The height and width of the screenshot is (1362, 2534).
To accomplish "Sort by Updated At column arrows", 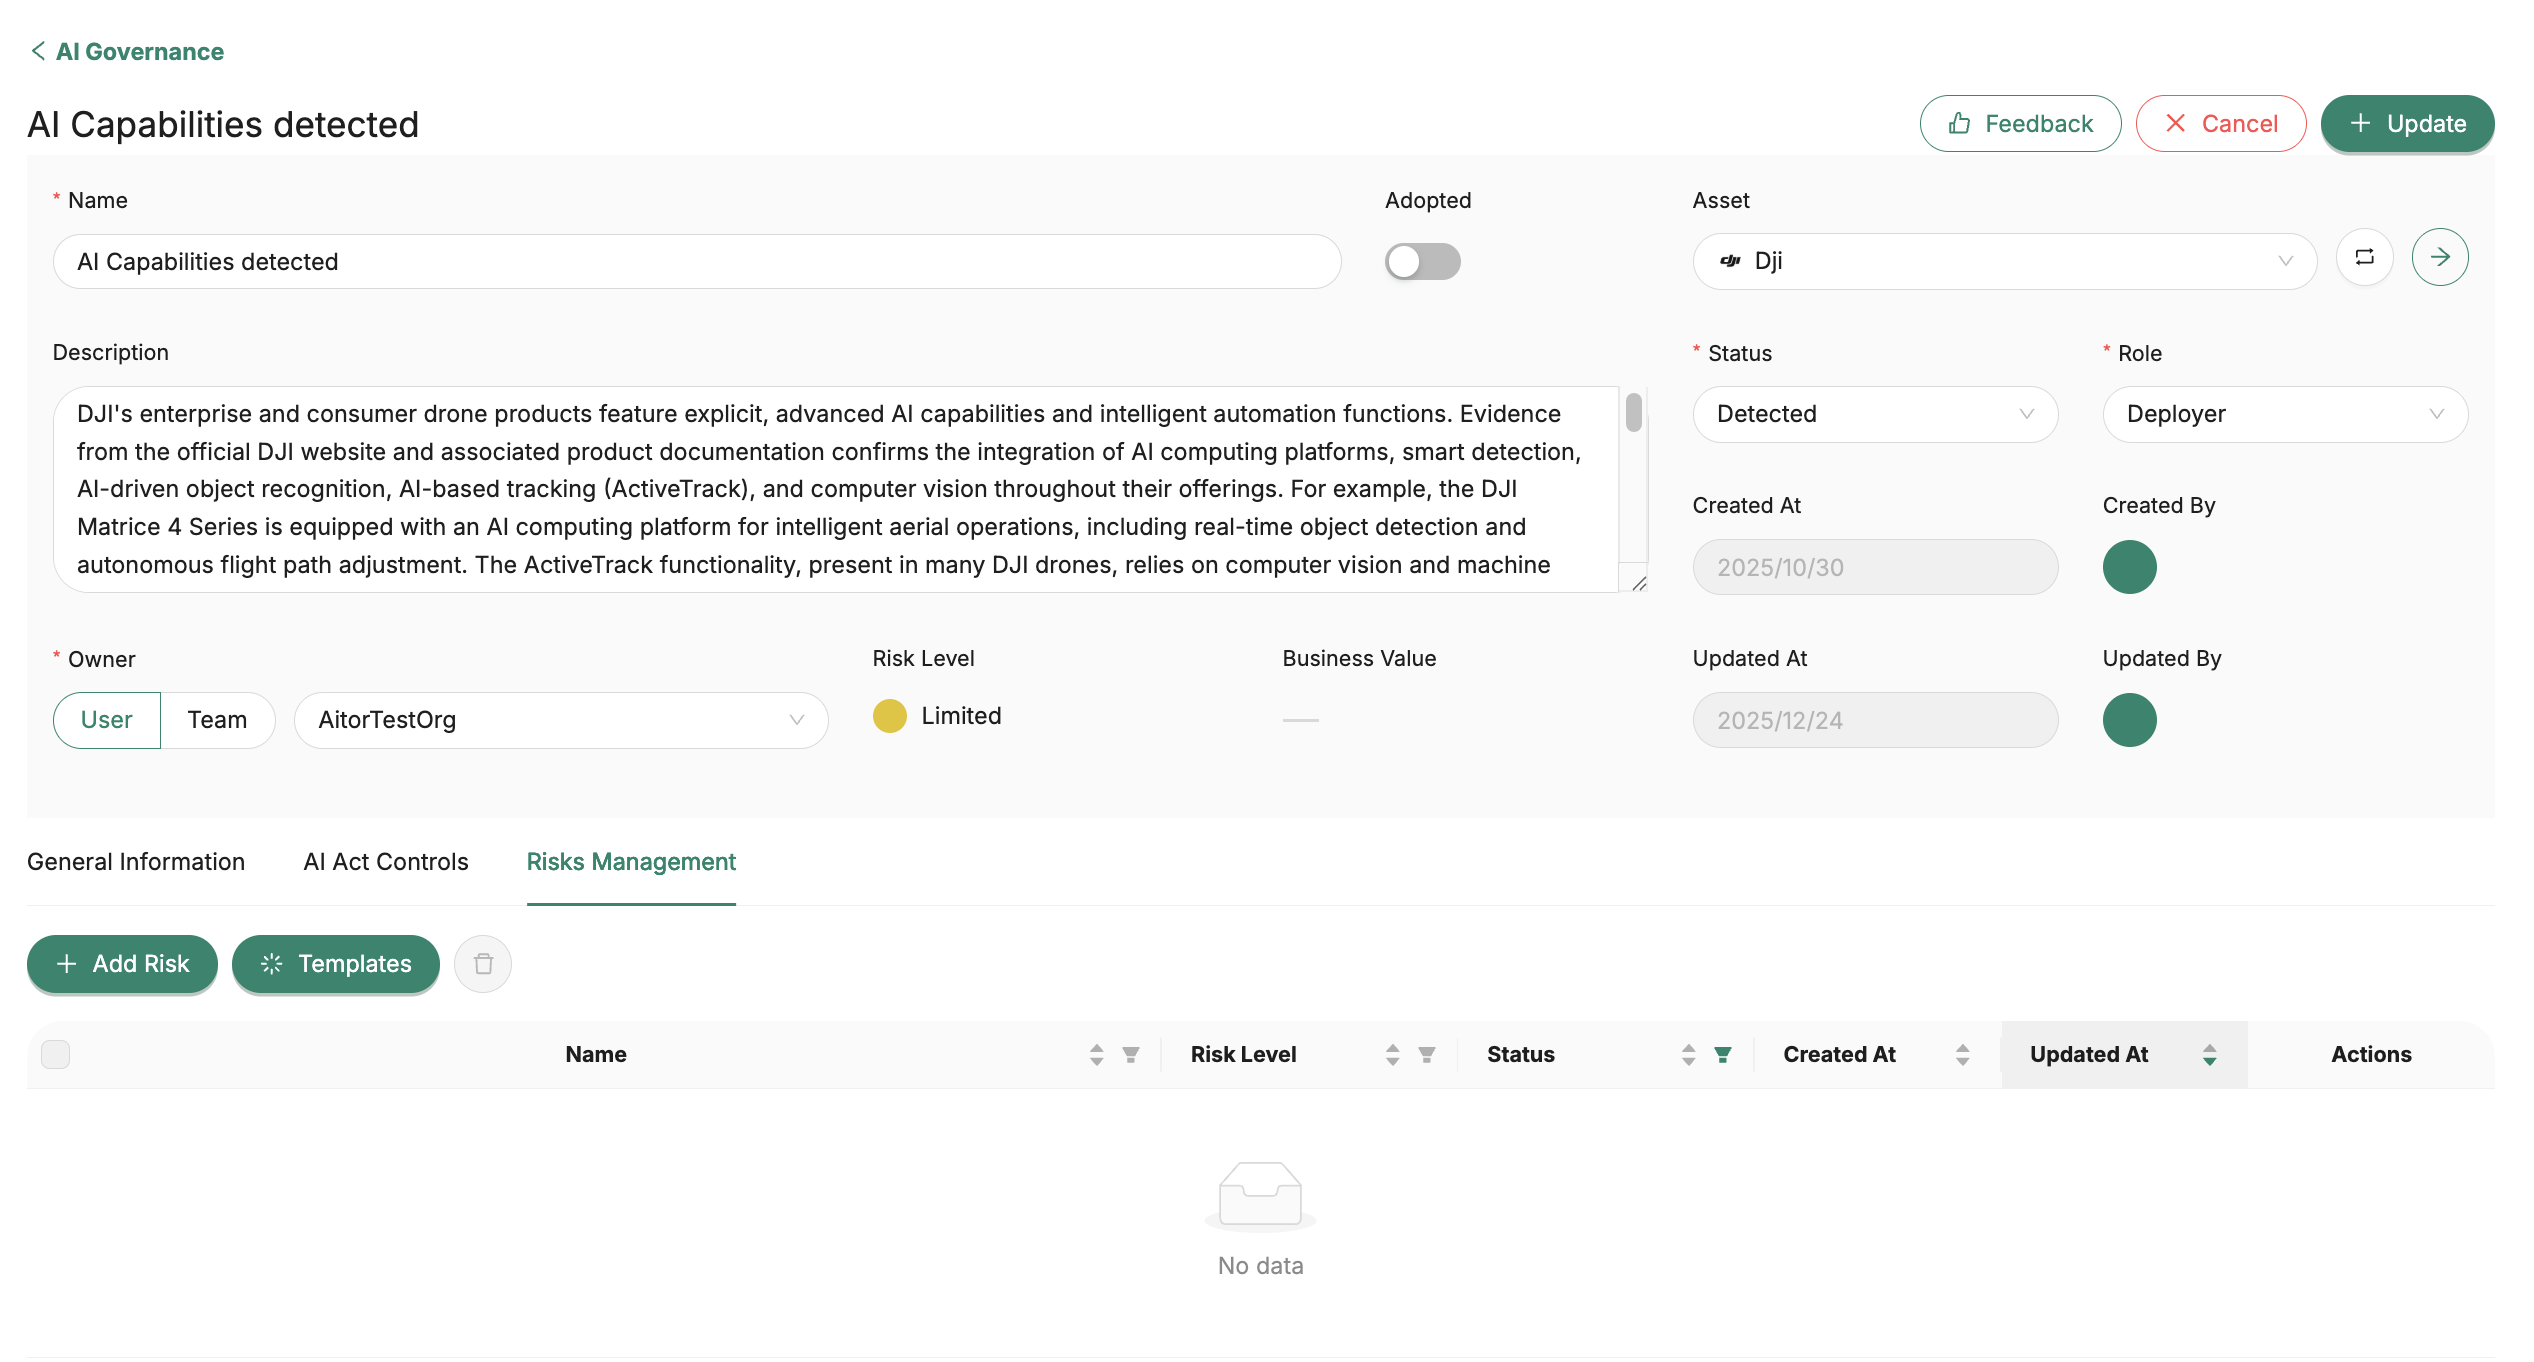I will tap(2209, 1055).
